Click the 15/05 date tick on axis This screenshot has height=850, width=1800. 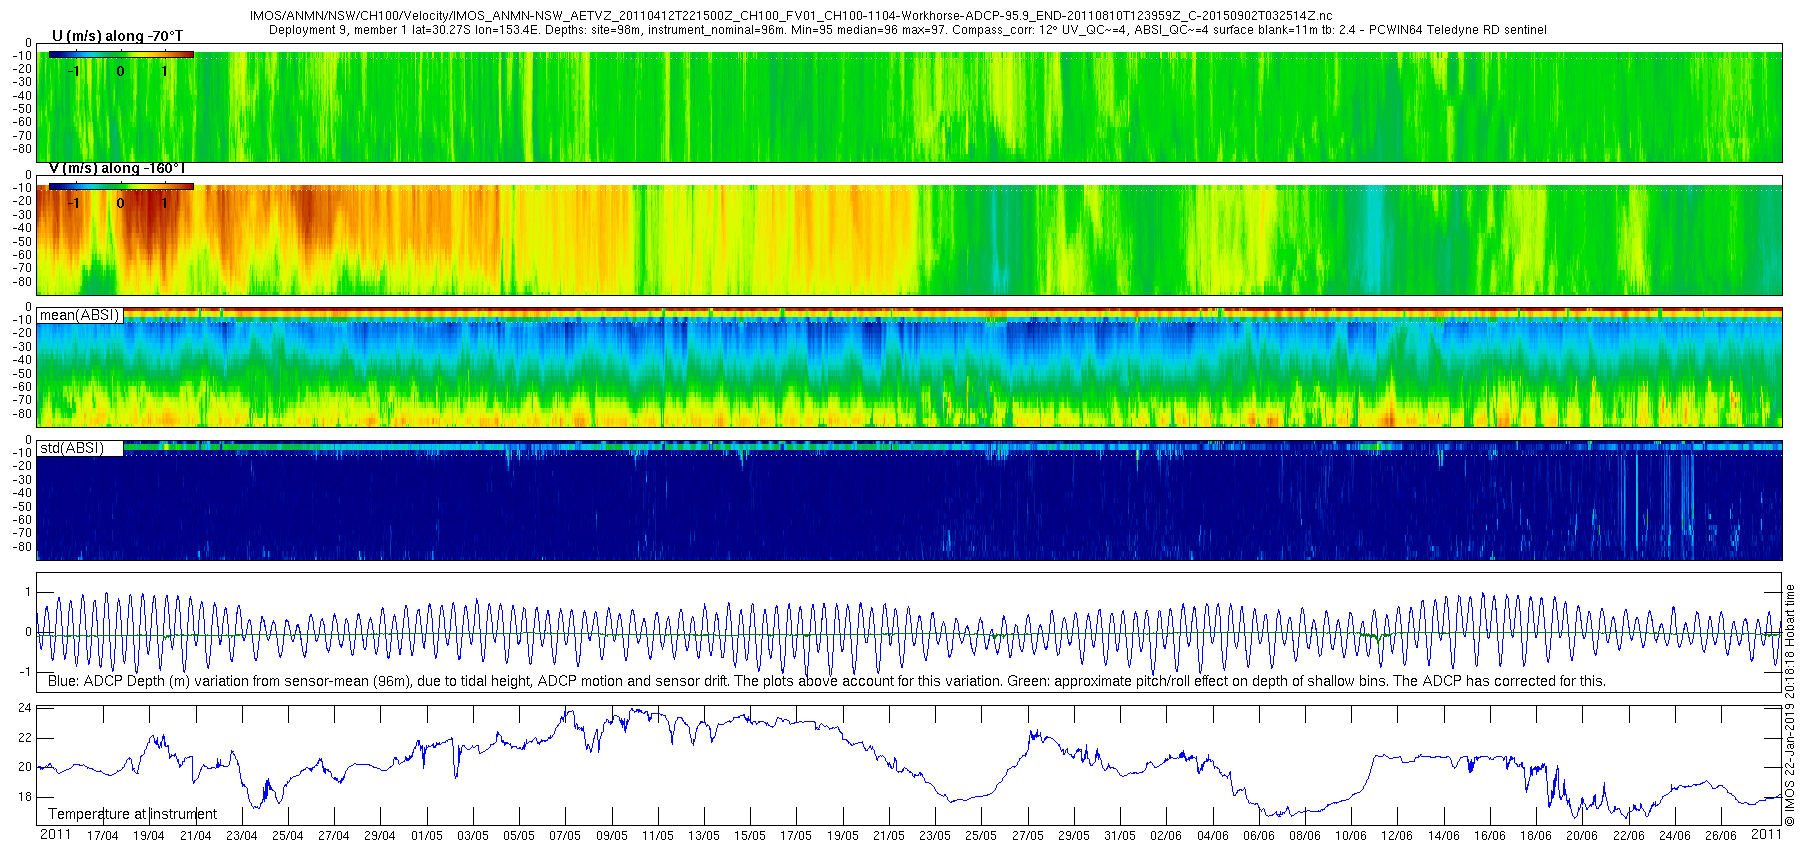[x=750, y=835]
